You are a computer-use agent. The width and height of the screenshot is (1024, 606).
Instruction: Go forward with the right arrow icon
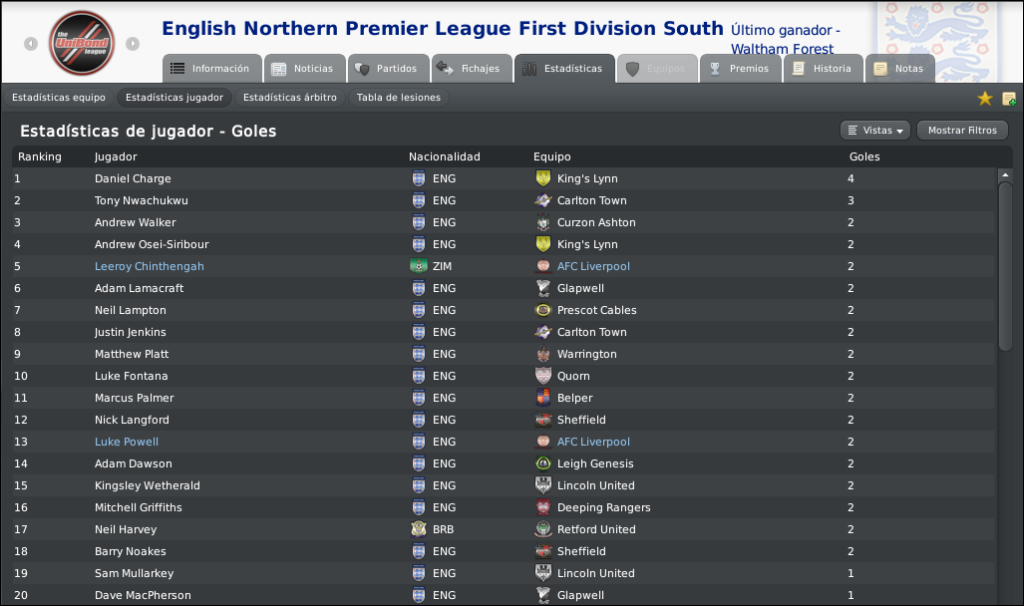(x=133, y=44)
